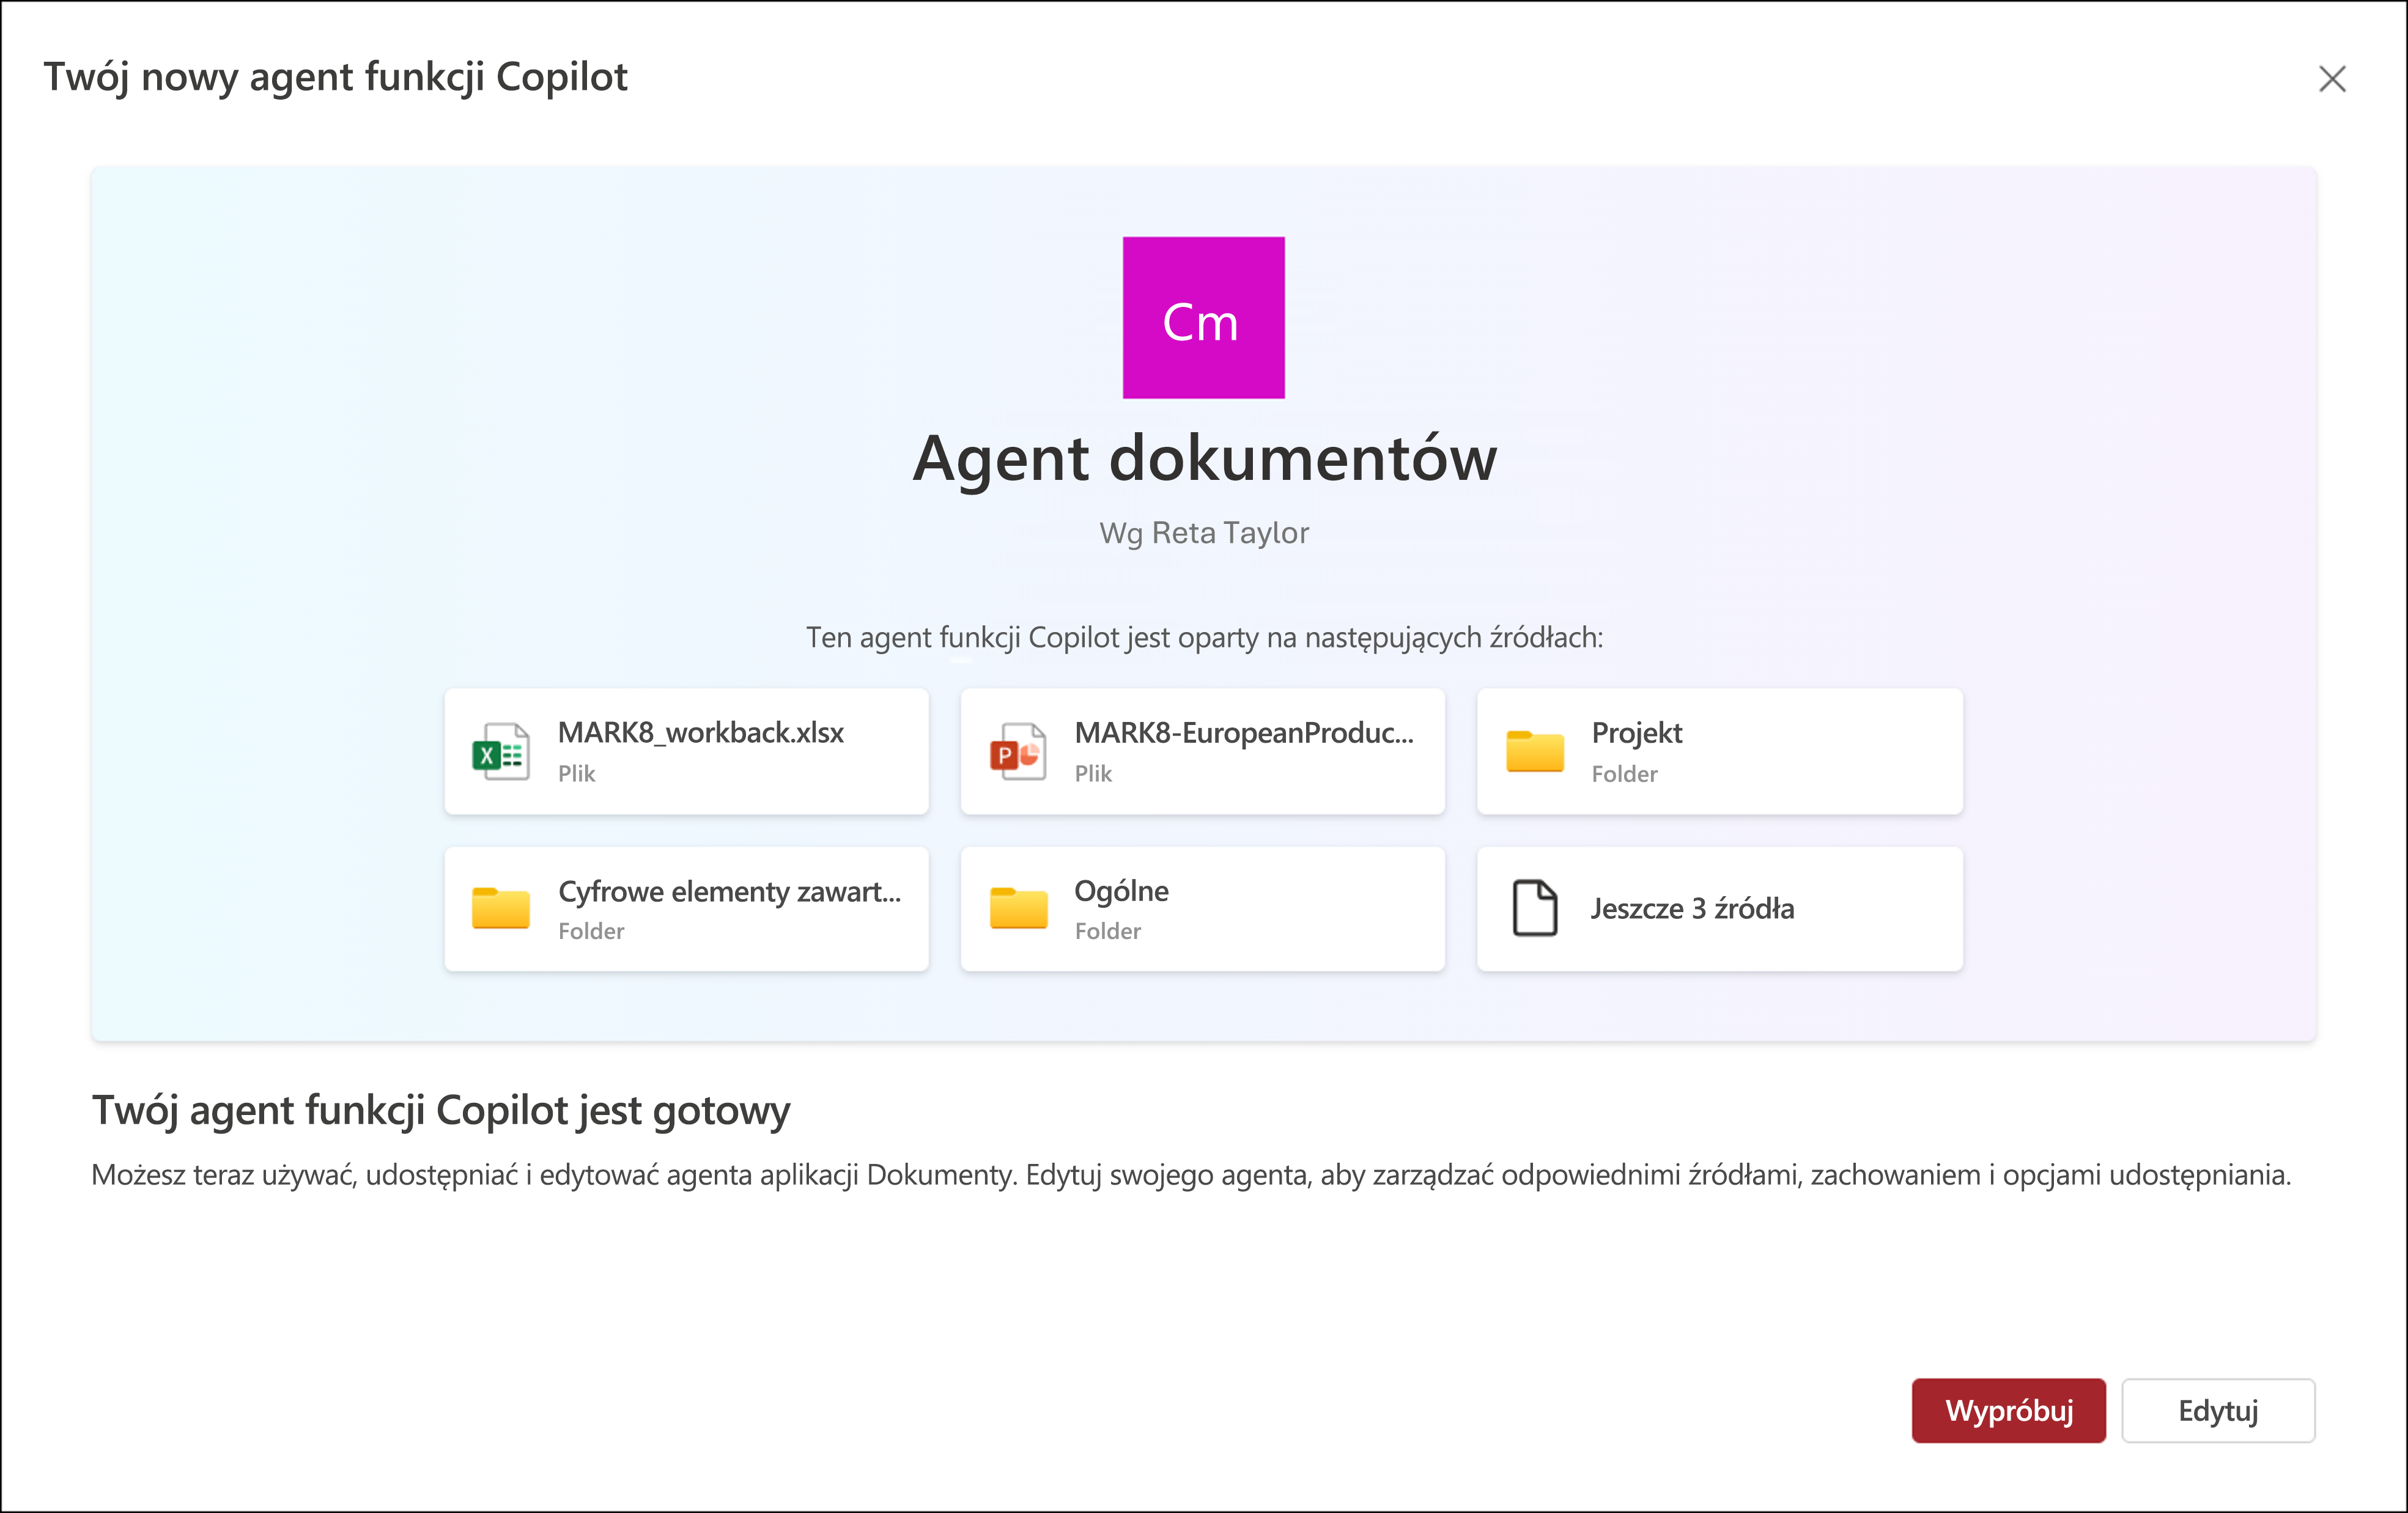The width and height of the screenshot is (2408, 1513).
Task: Click the Folder label under Cyfrowe elementy
Action: tap(590, 931)
